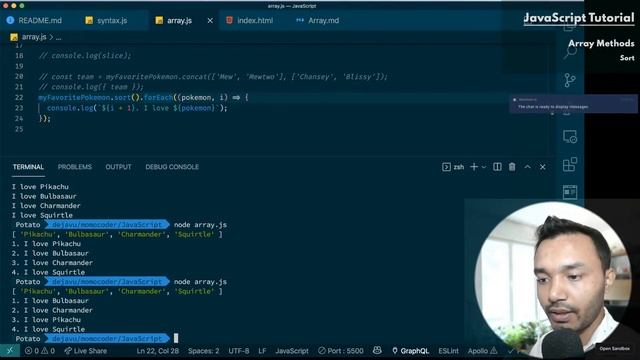
Task: Select the TERMINAL panel tab
Action: pos(28,167)
